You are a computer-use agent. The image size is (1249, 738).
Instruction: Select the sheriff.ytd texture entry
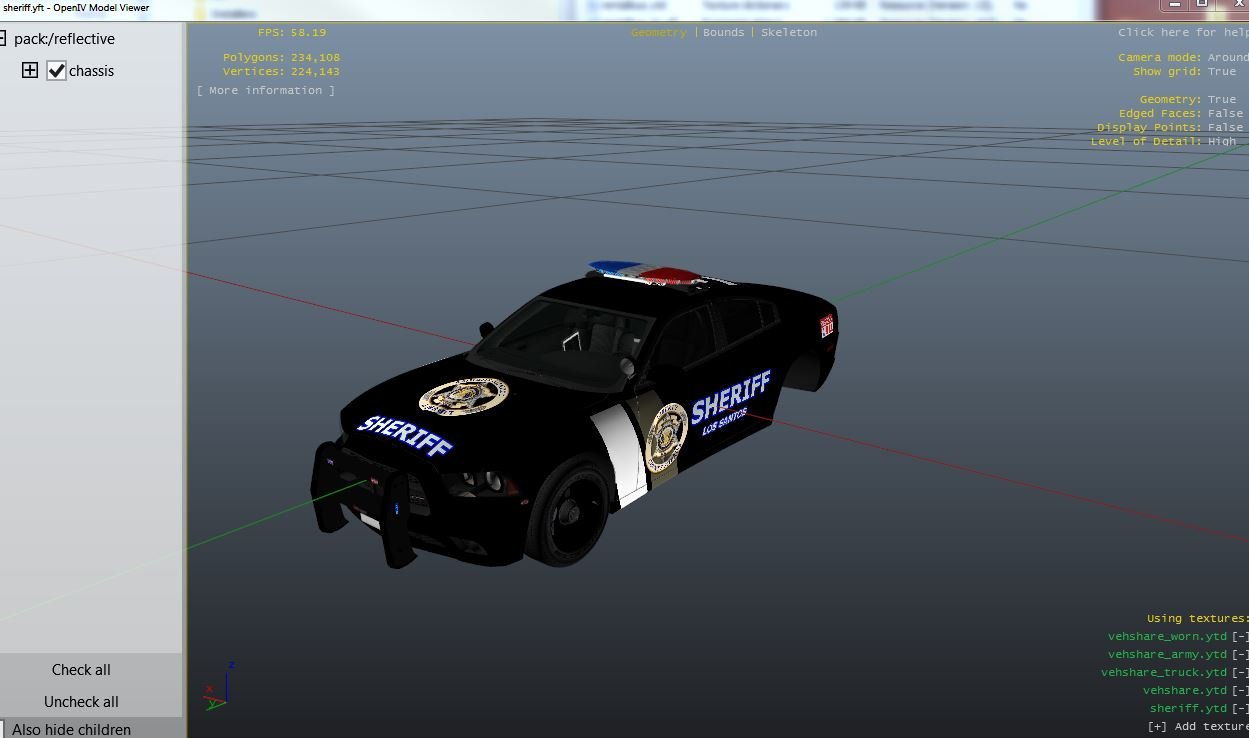(x=1188, y=708)
